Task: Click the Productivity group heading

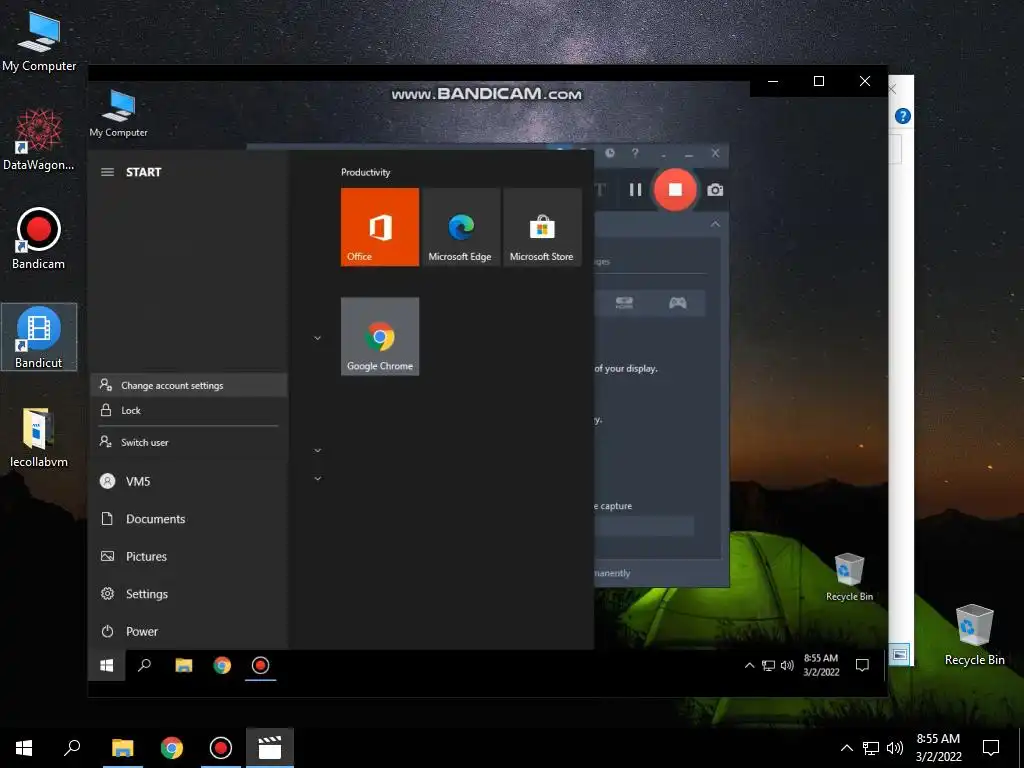Action: [x=365, y=172]
